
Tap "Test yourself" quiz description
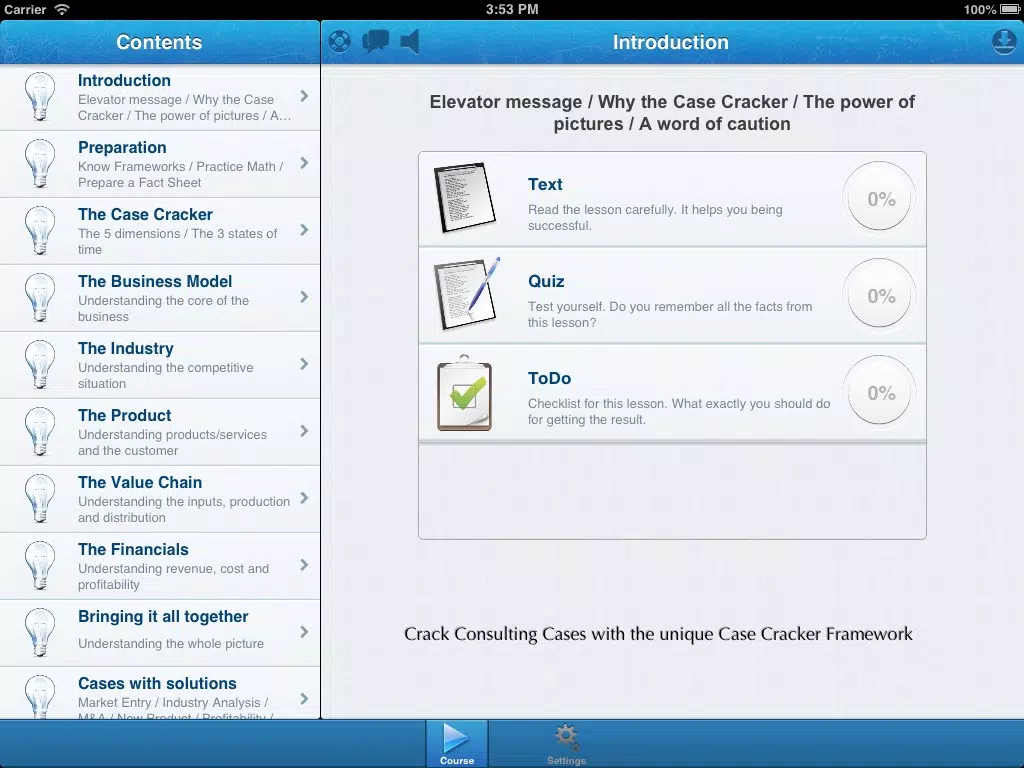click(670, 314)
